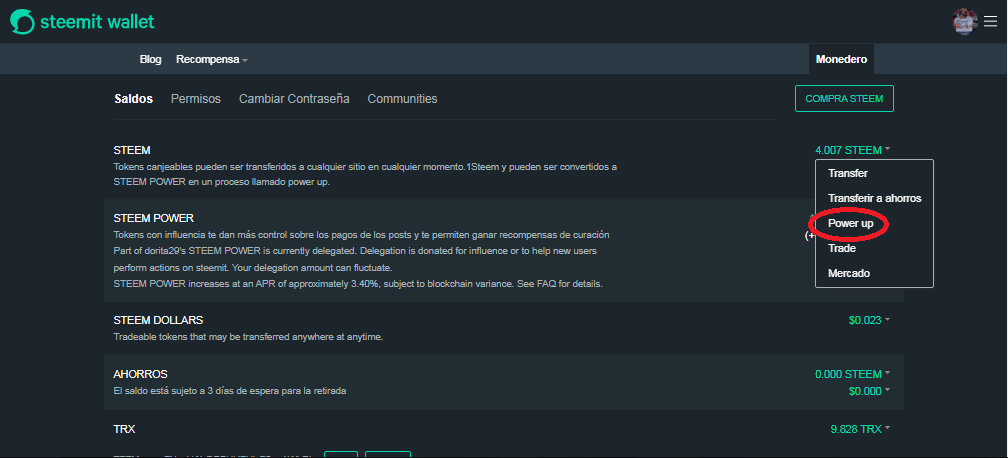Click the Steemit wallet logo icon
Screen dimensions: 1008x458
pyautogui.click(x=22, y=22)
